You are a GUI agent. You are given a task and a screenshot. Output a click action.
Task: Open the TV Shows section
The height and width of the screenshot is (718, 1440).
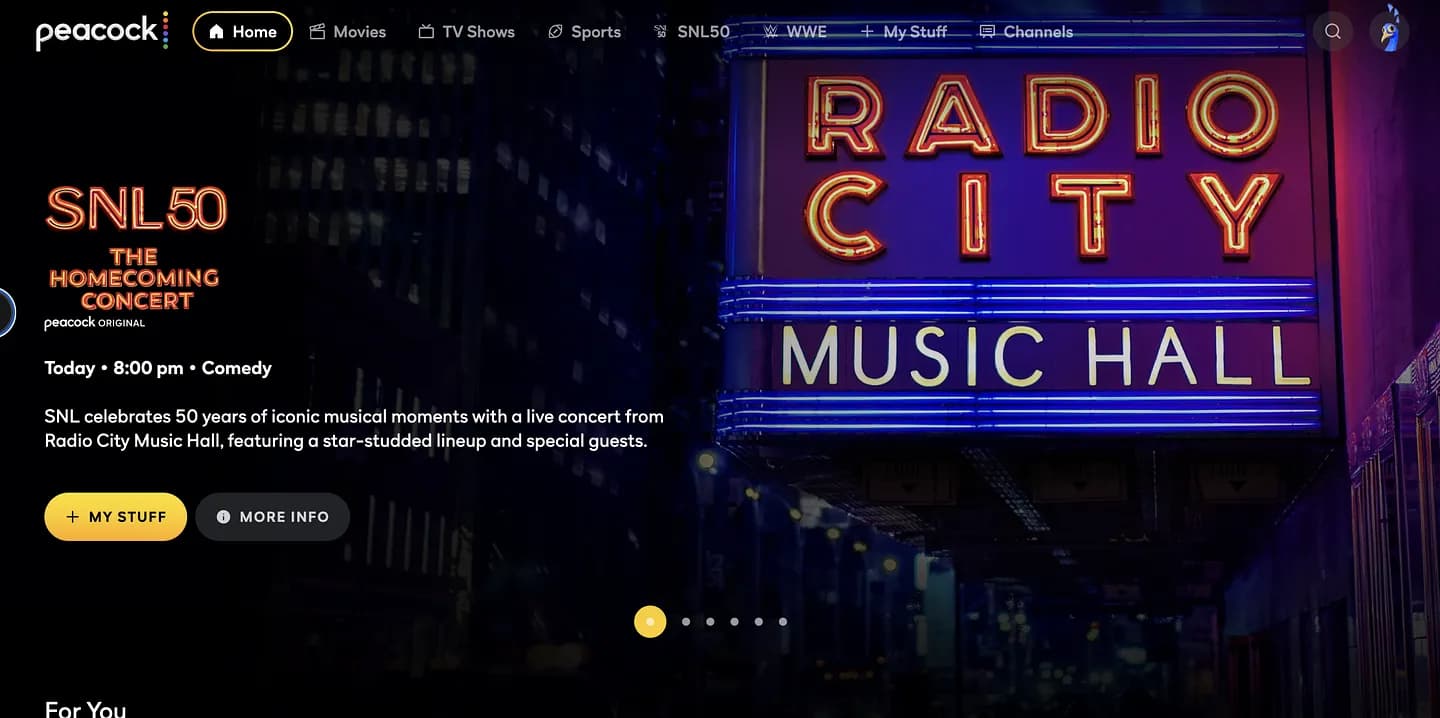pyautogui.click(x=466, y=31)
